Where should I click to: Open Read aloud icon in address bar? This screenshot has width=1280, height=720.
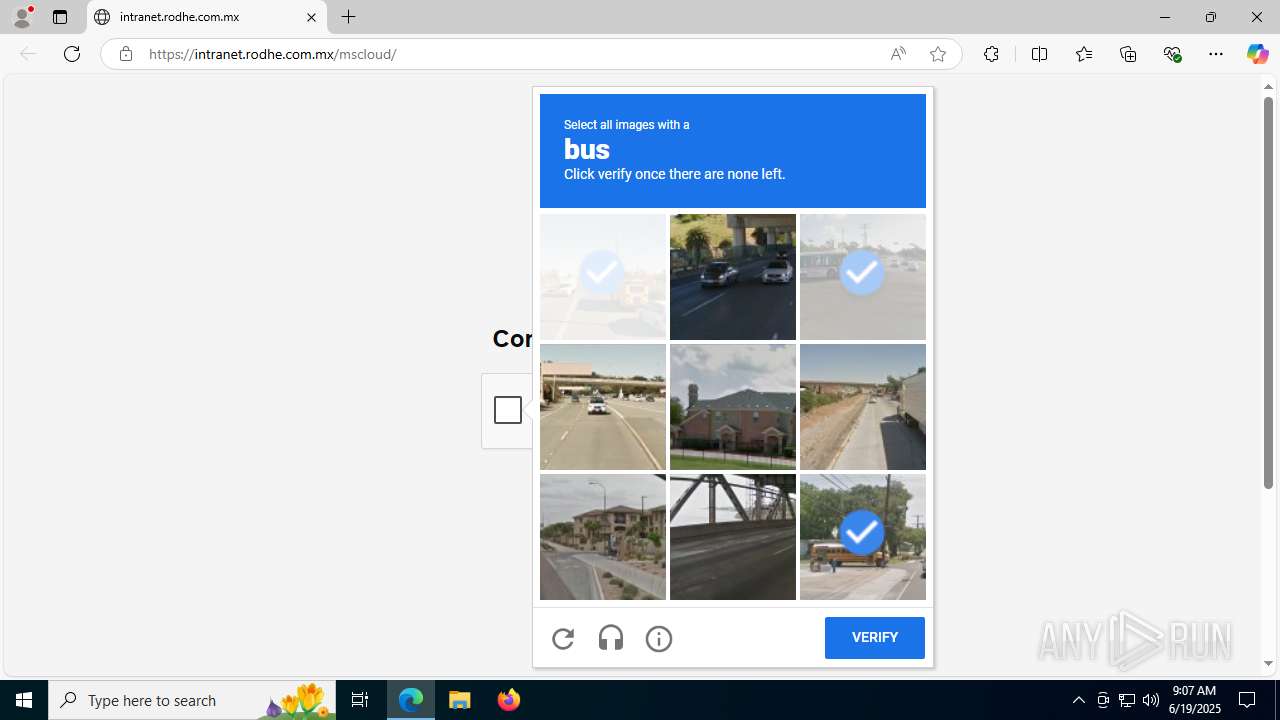(x=898, y=54)
